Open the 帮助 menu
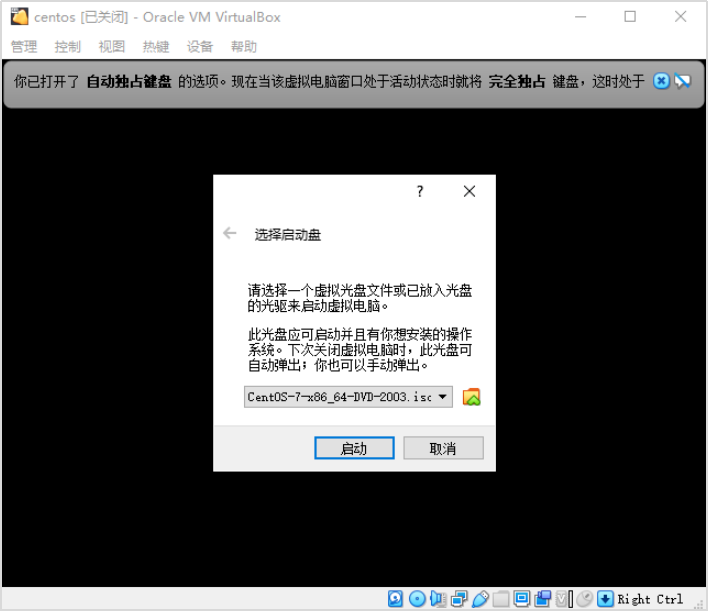Image resolution: width=708 pixels, height=611 pixels. 244,47
